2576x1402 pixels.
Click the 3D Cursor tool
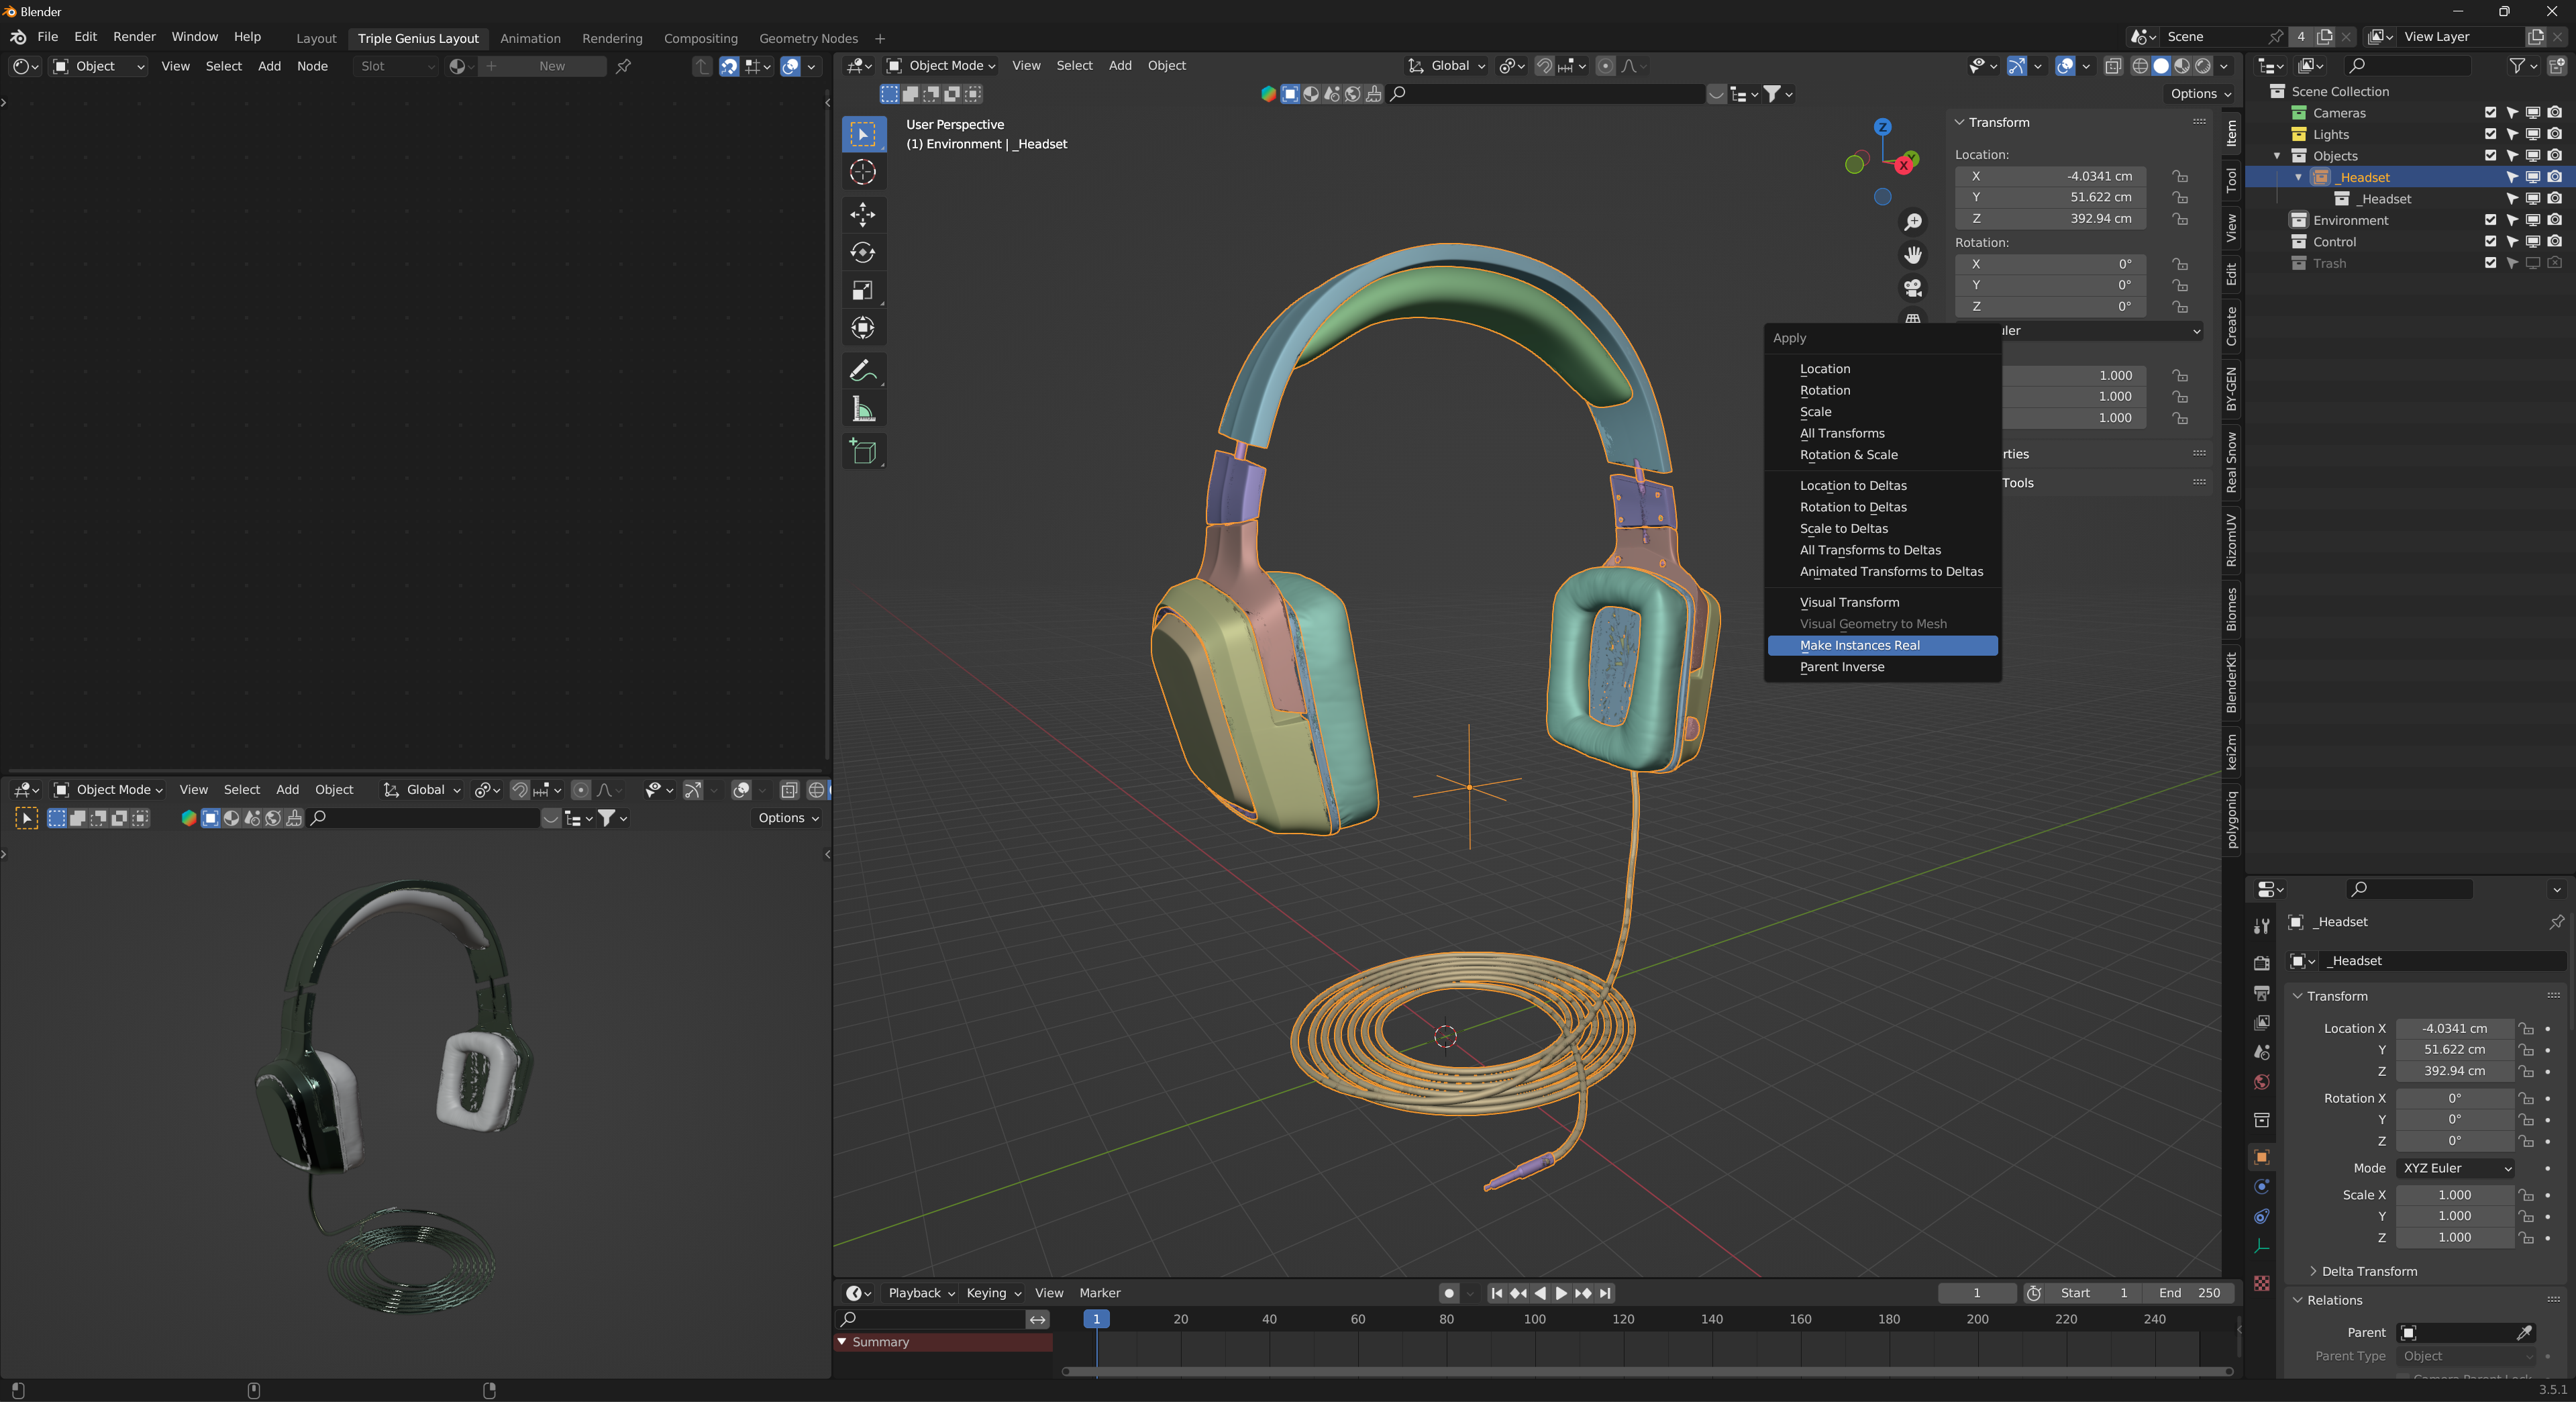[862, 172]
